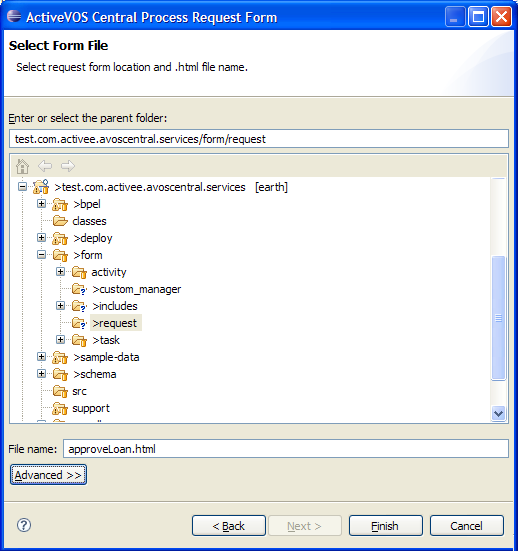Expand the includes folder node

pyautogui.click(x=60, y=306)
